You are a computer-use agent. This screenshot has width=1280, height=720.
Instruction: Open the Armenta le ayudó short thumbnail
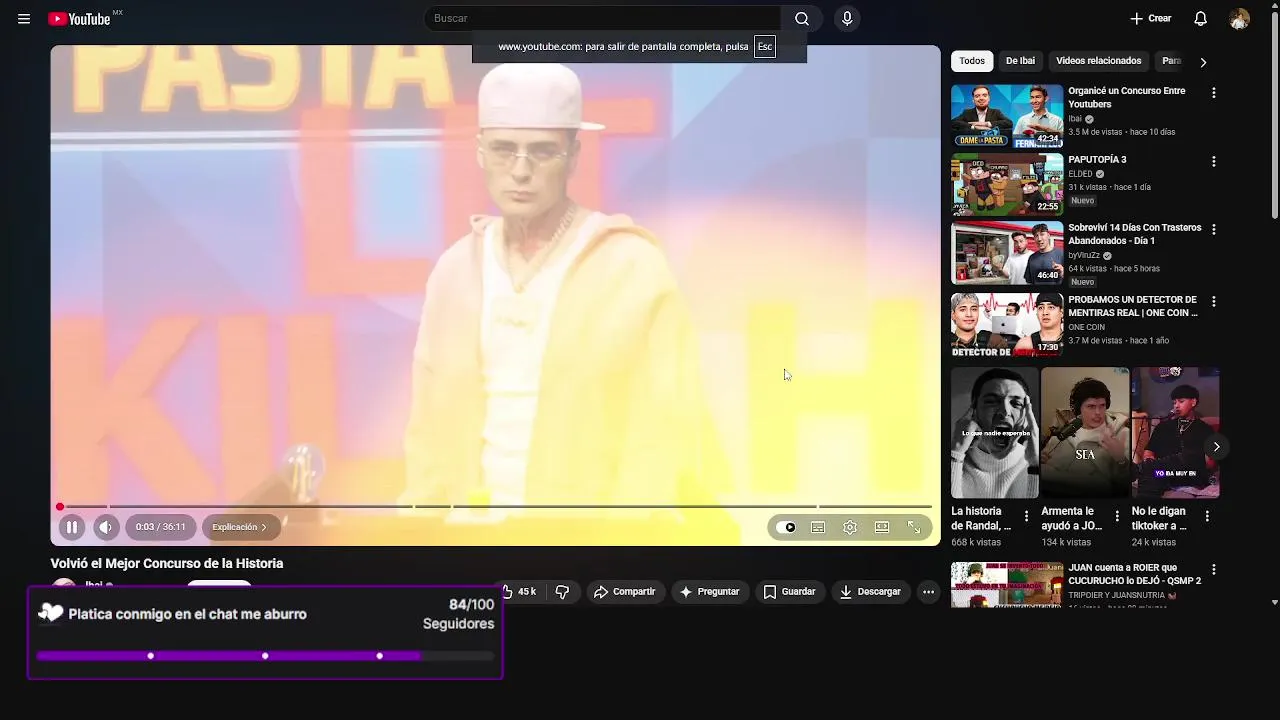click(1085, 433)
